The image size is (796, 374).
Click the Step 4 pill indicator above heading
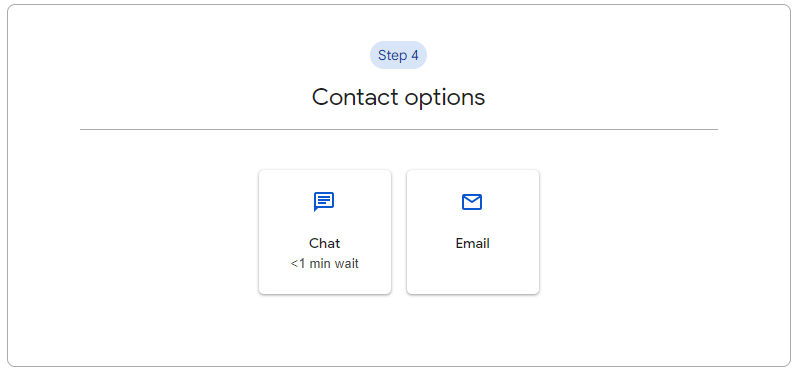[x=398, y=55]
